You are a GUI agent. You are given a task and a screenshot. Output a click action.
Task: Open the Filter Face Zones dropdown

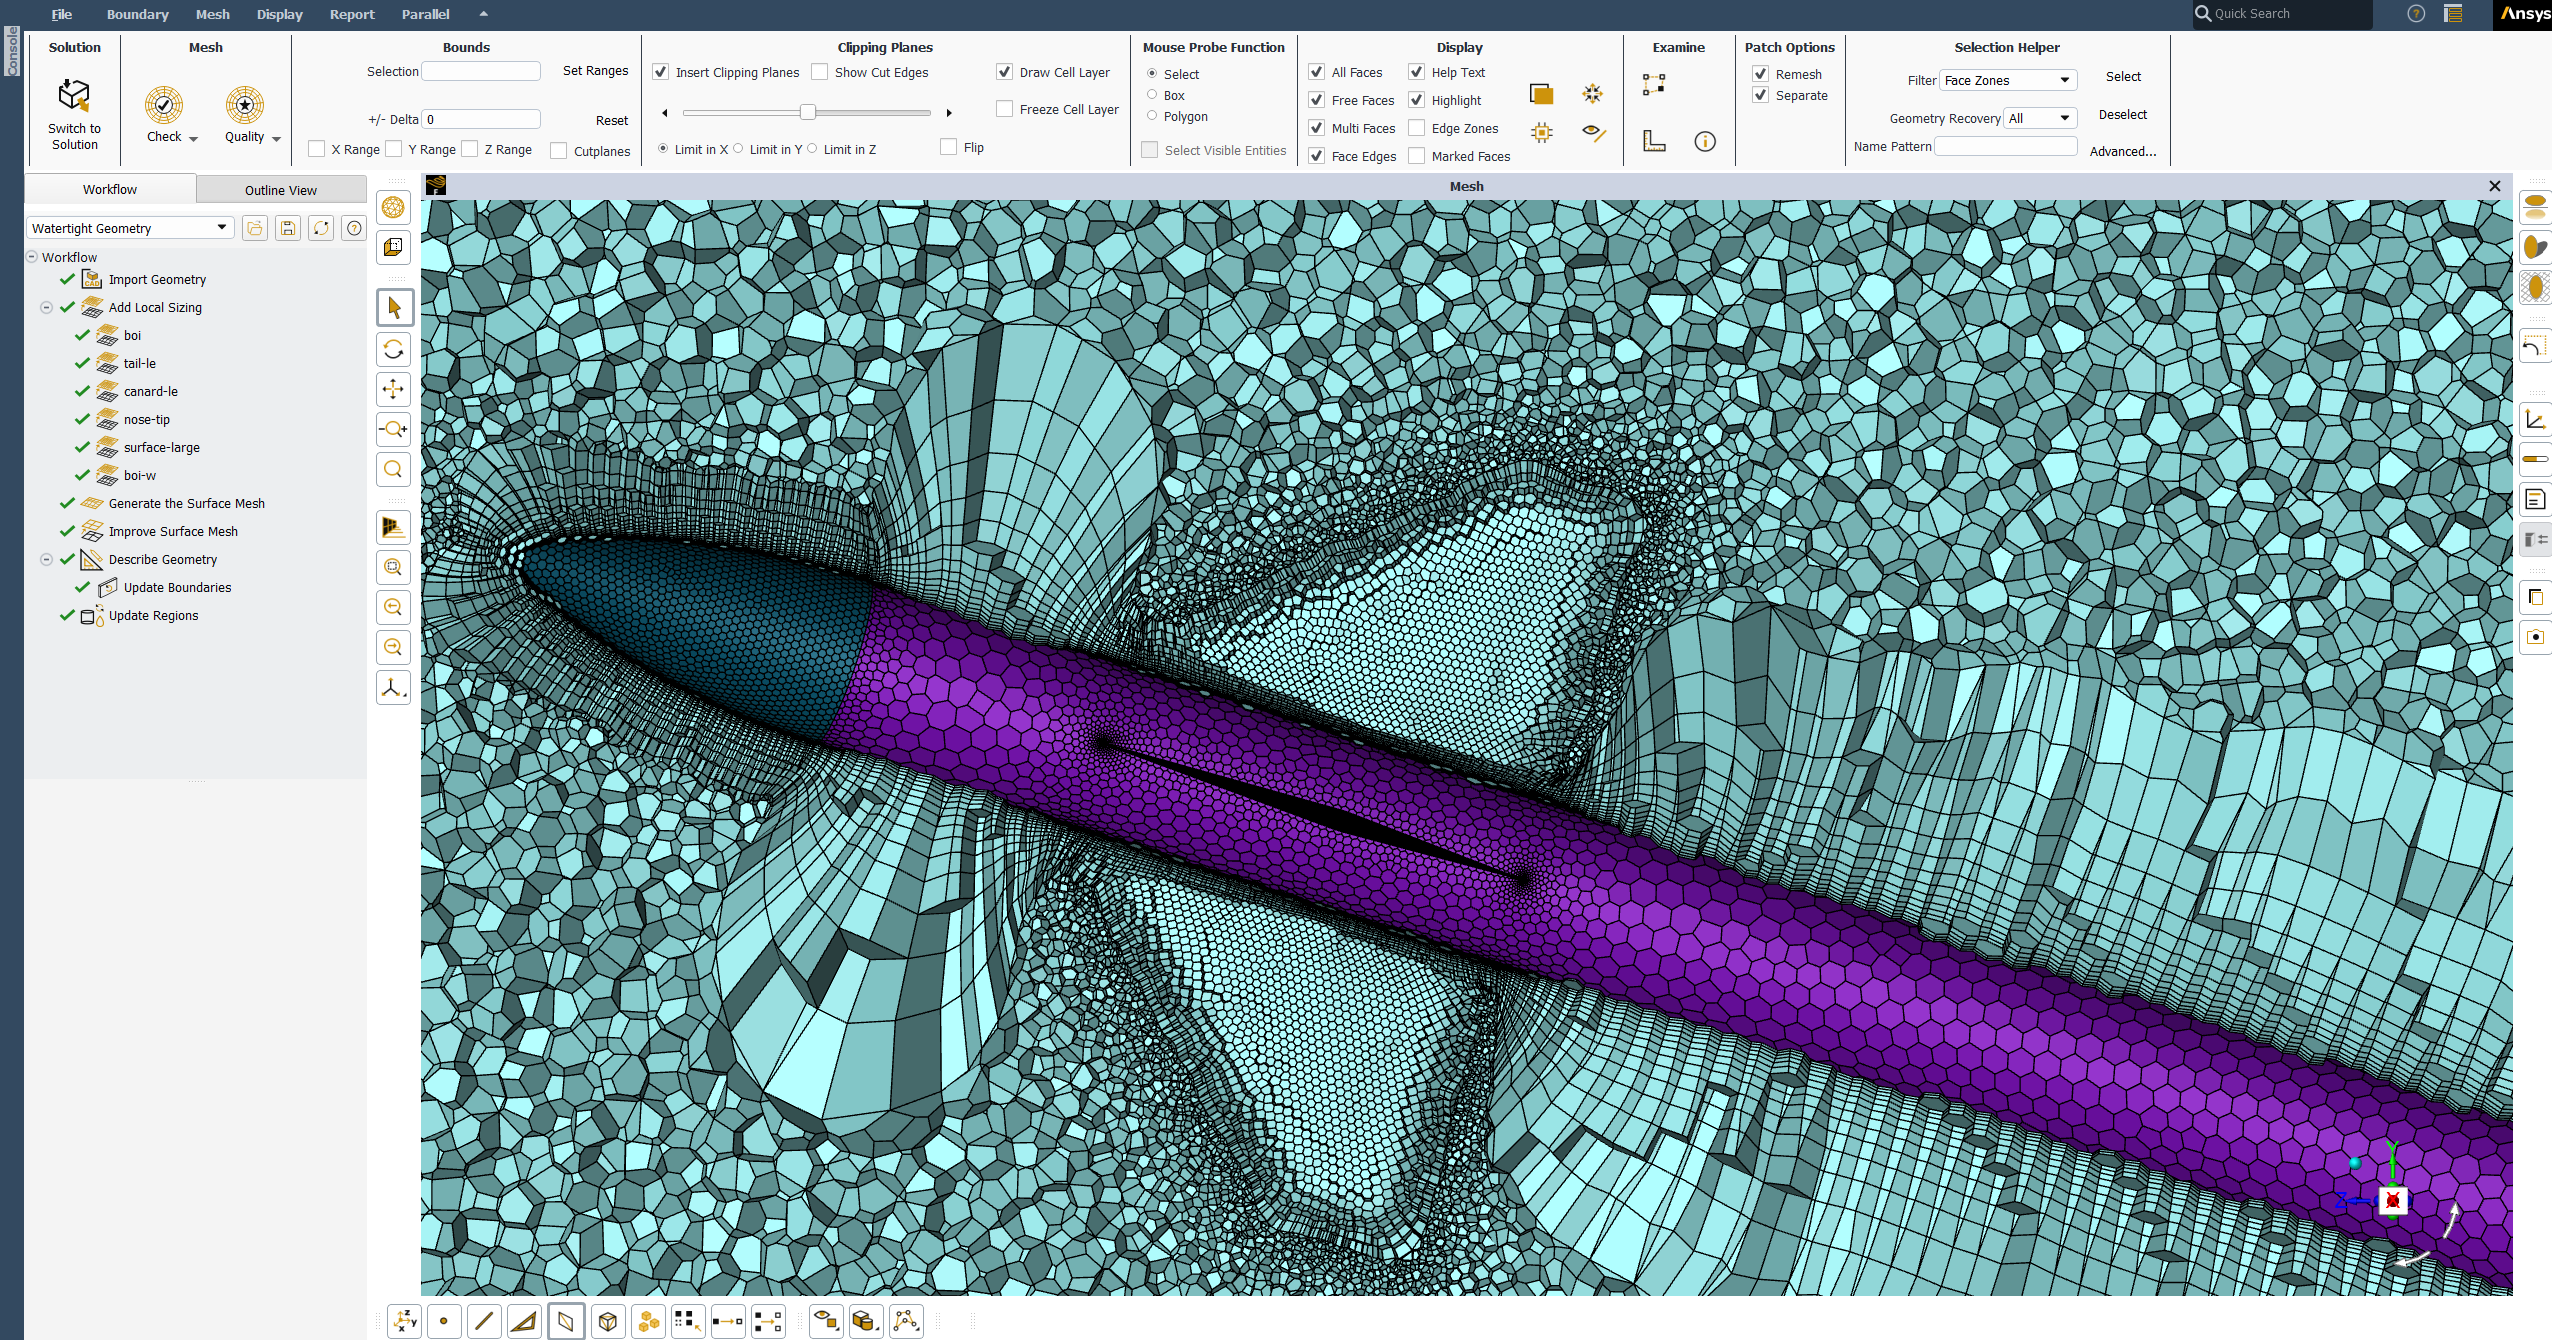pos(2008,80)
